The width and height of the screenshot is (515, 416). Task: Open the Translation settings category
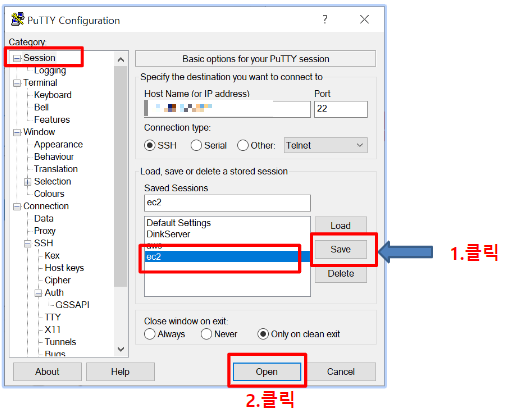tap(56, 169)
